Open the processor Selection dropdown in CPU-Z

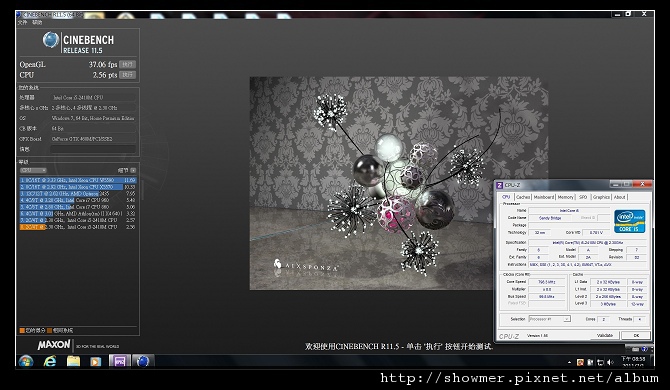point(550,319)
